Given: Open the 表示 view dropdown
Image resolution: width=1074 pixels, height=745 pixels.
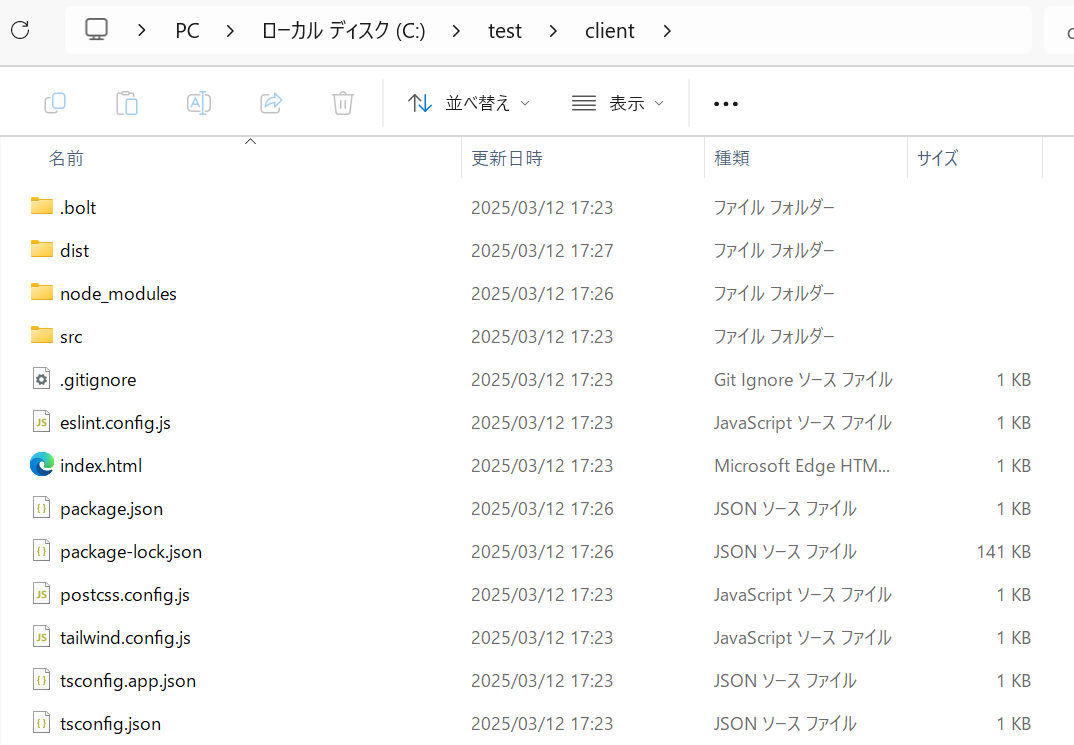Looking at the screenshot, I should (x=617, y=103).
